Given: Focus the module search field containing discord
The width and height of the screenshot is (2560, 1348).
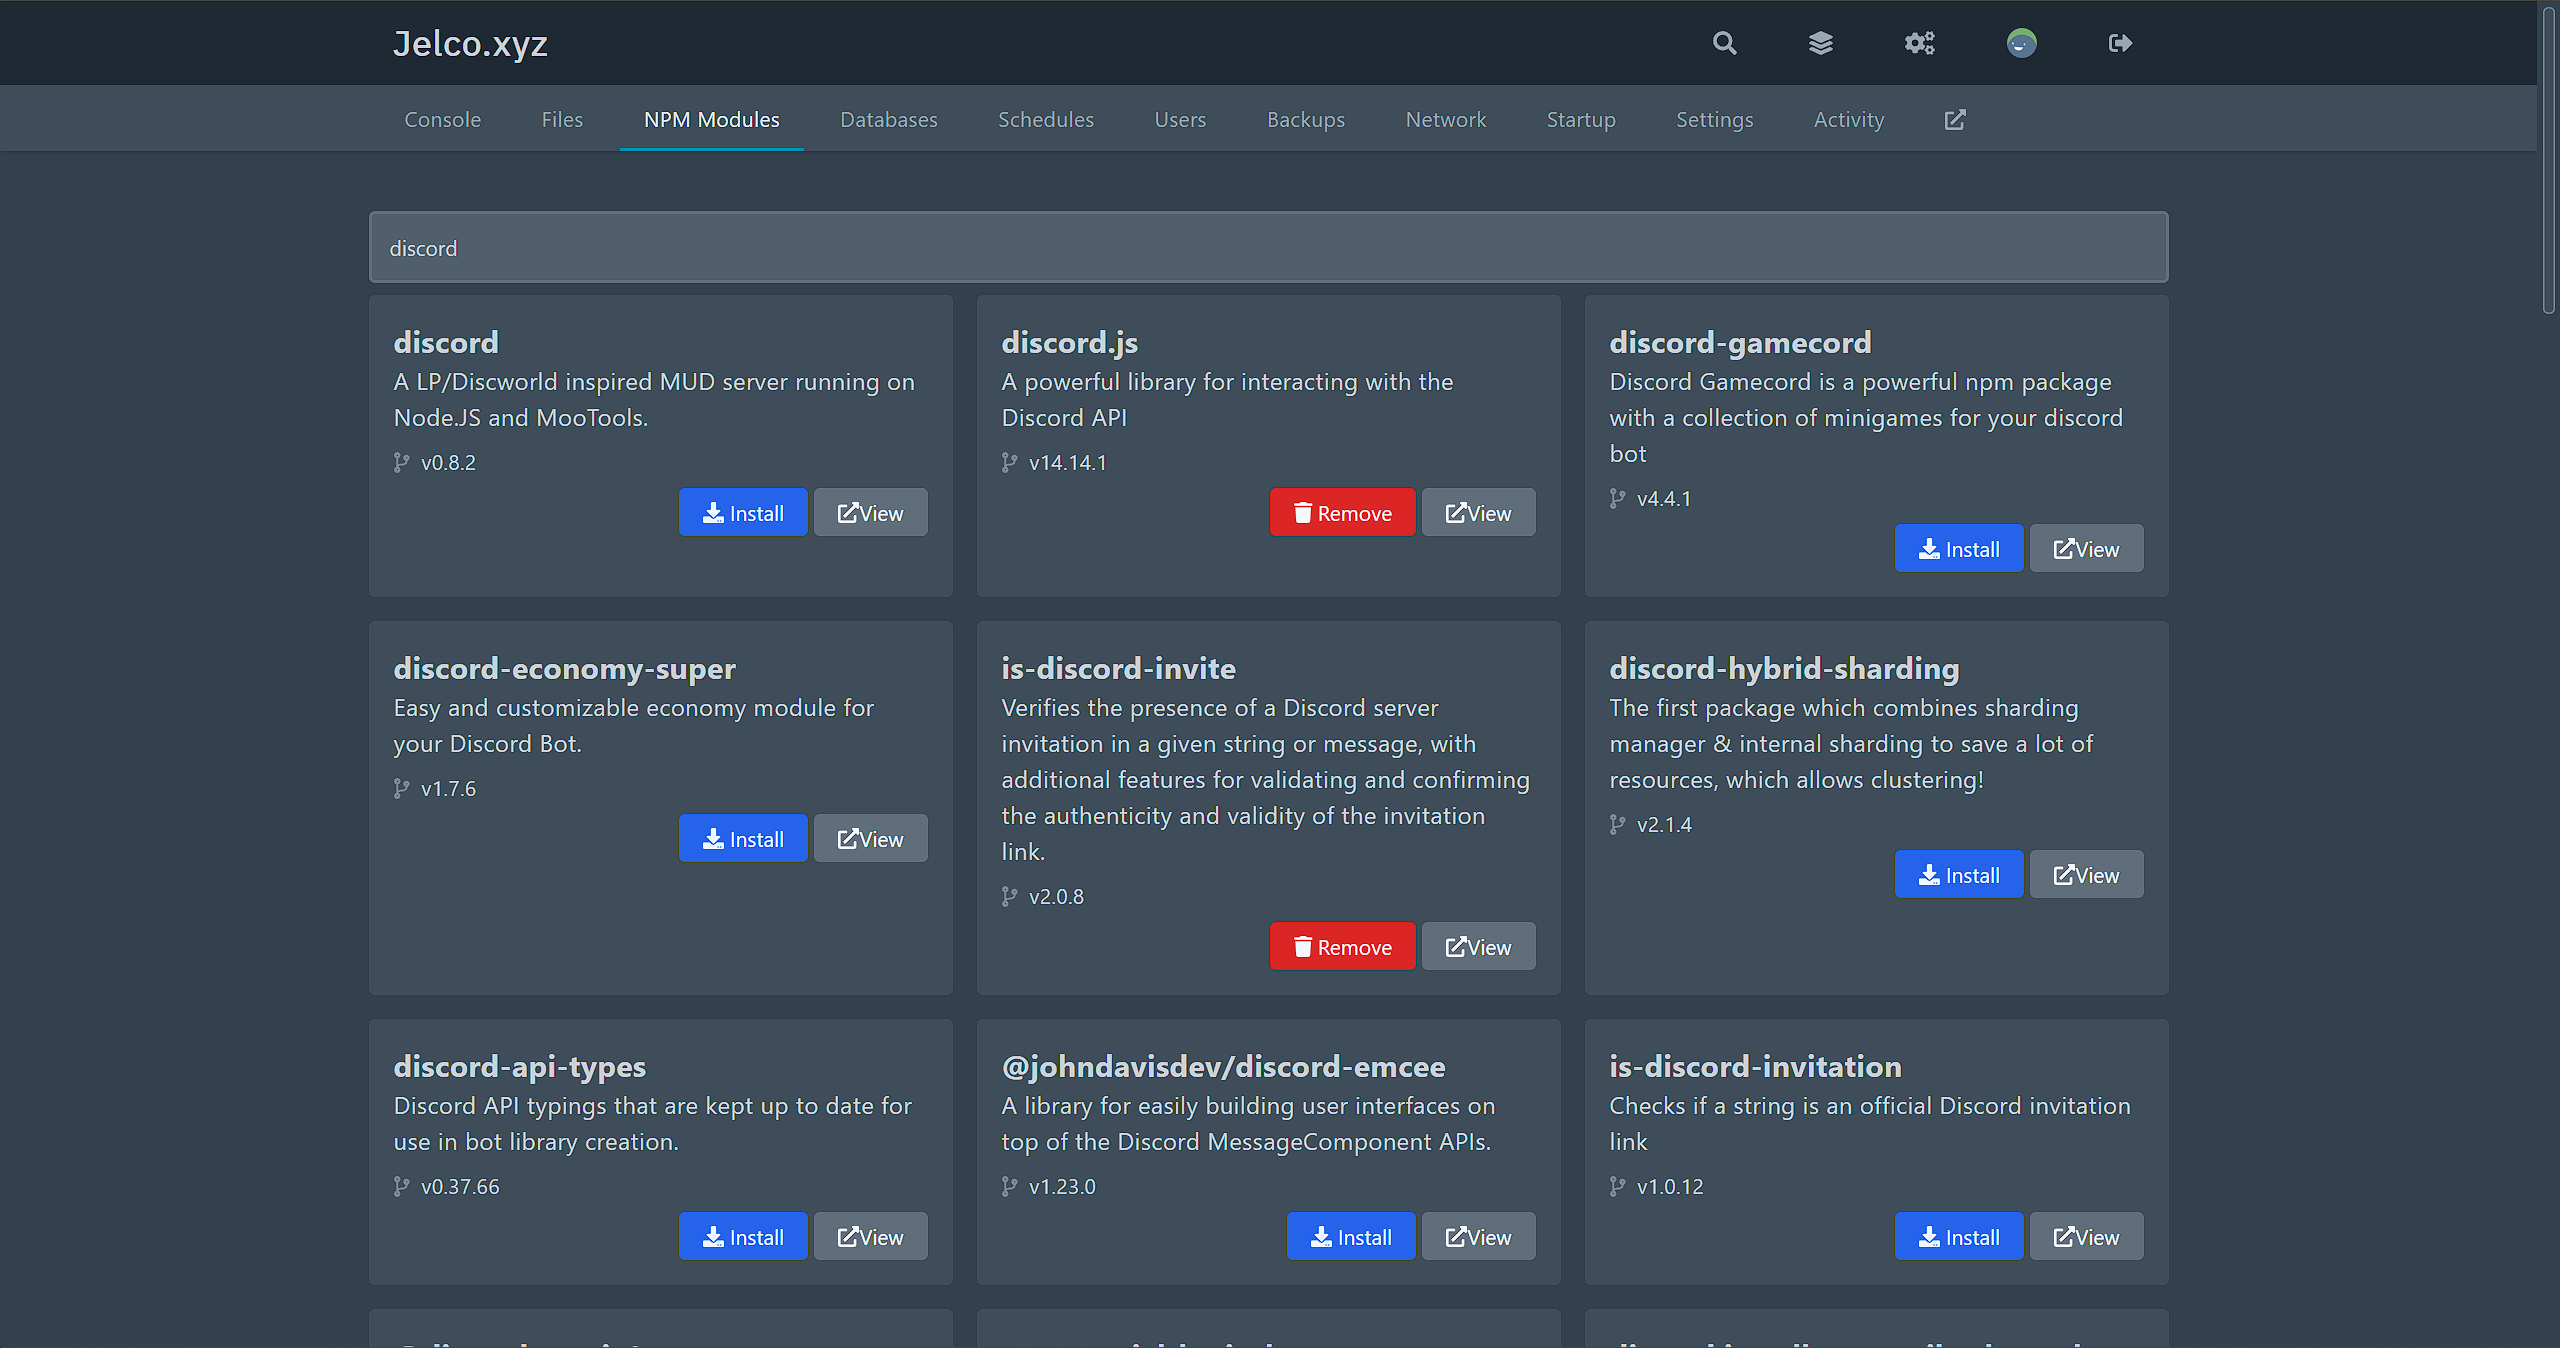Looking at the screenshot, I should point(1268,247).
